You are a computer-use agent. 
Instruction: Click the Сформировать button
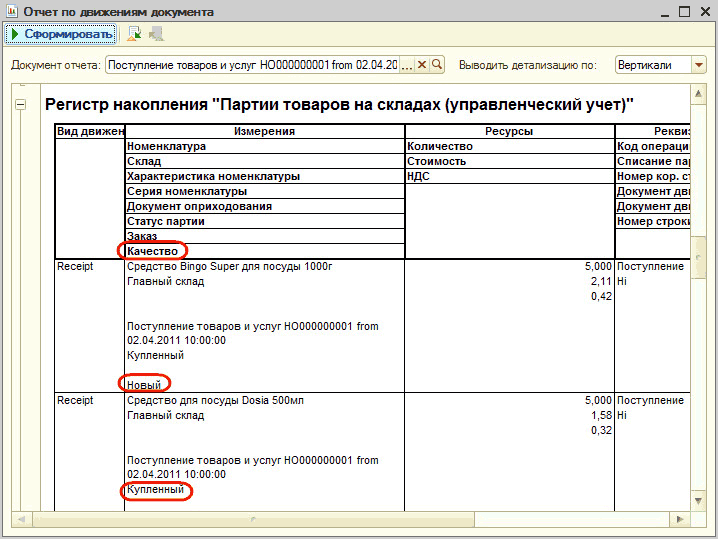(x=60, y=34)
